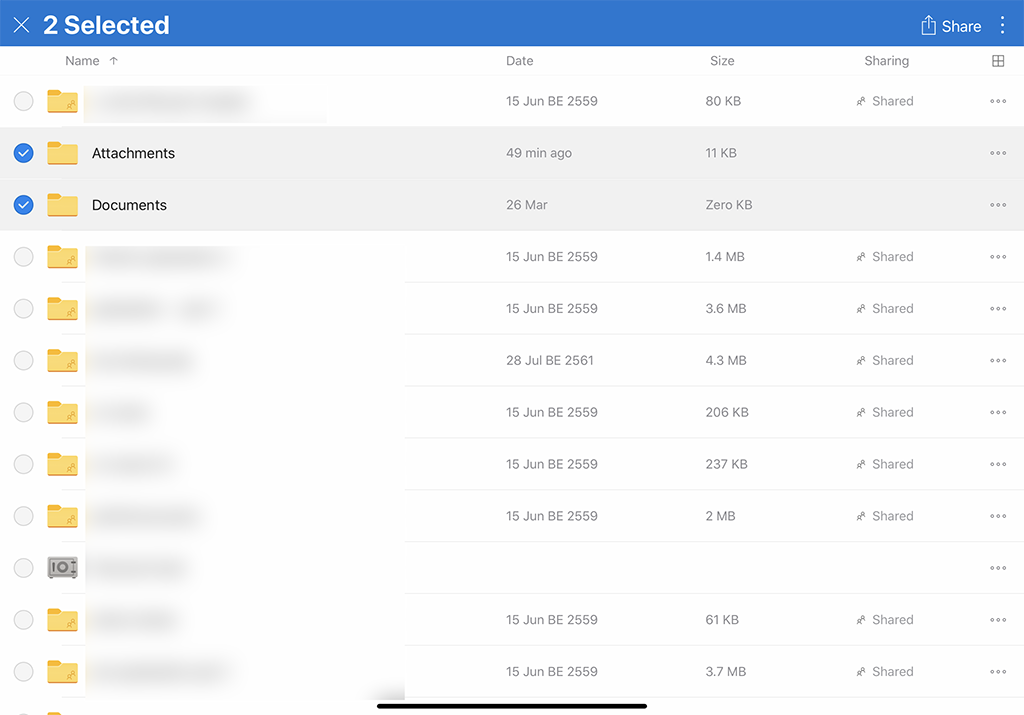Open the three-dot overflow menu at top right
This screenshot has width=1024, height=715.
1003,25
